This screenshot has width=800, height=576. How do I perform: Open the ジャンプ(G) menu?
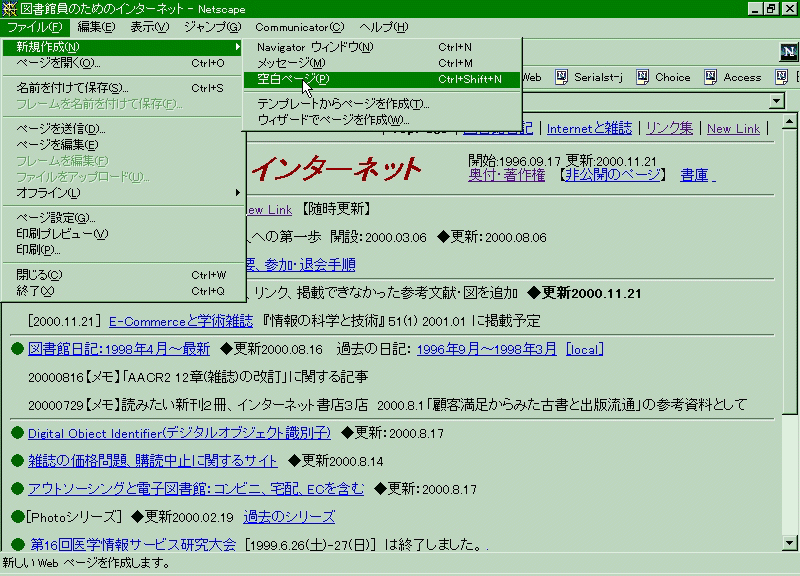click(212, 27)
